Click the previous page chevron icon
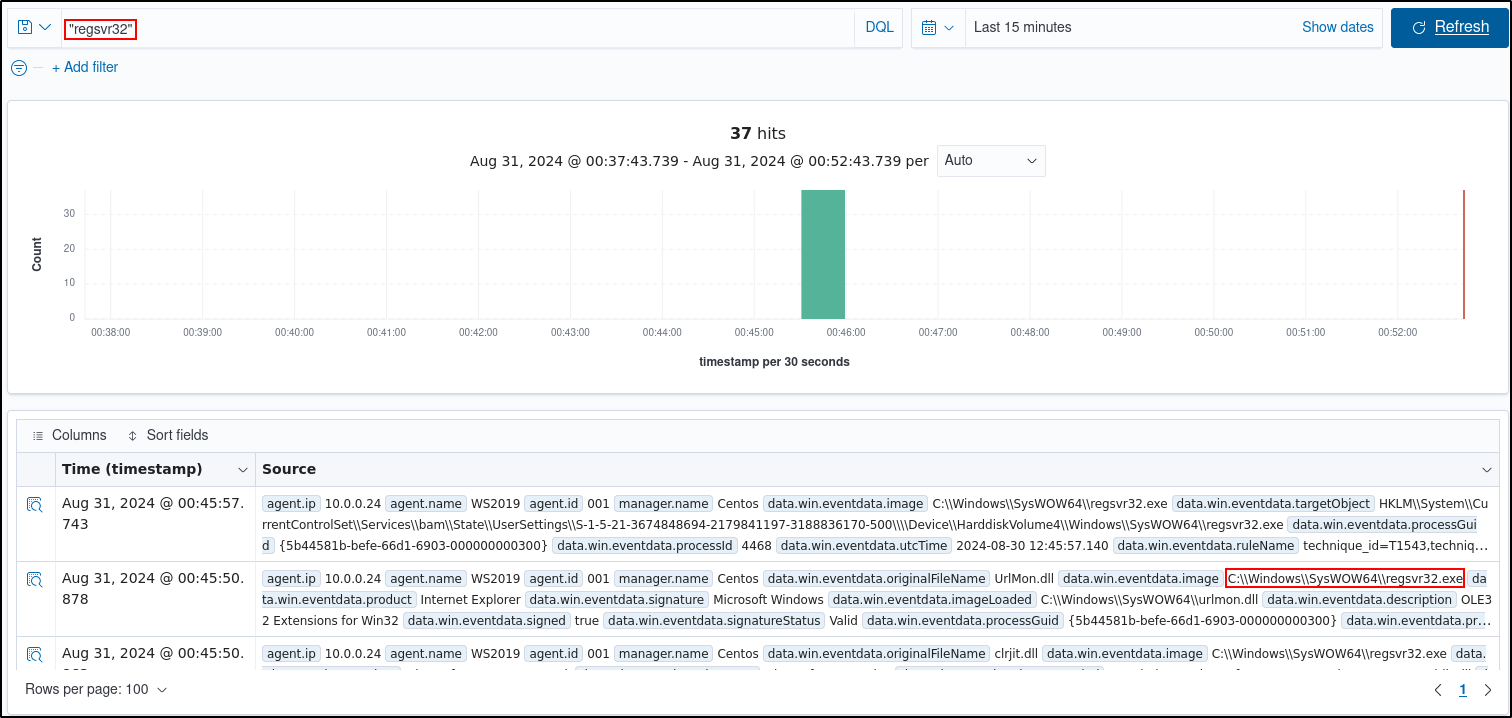The height and width of the screenshot is (718, 1512). click(x=1437, y=689)
